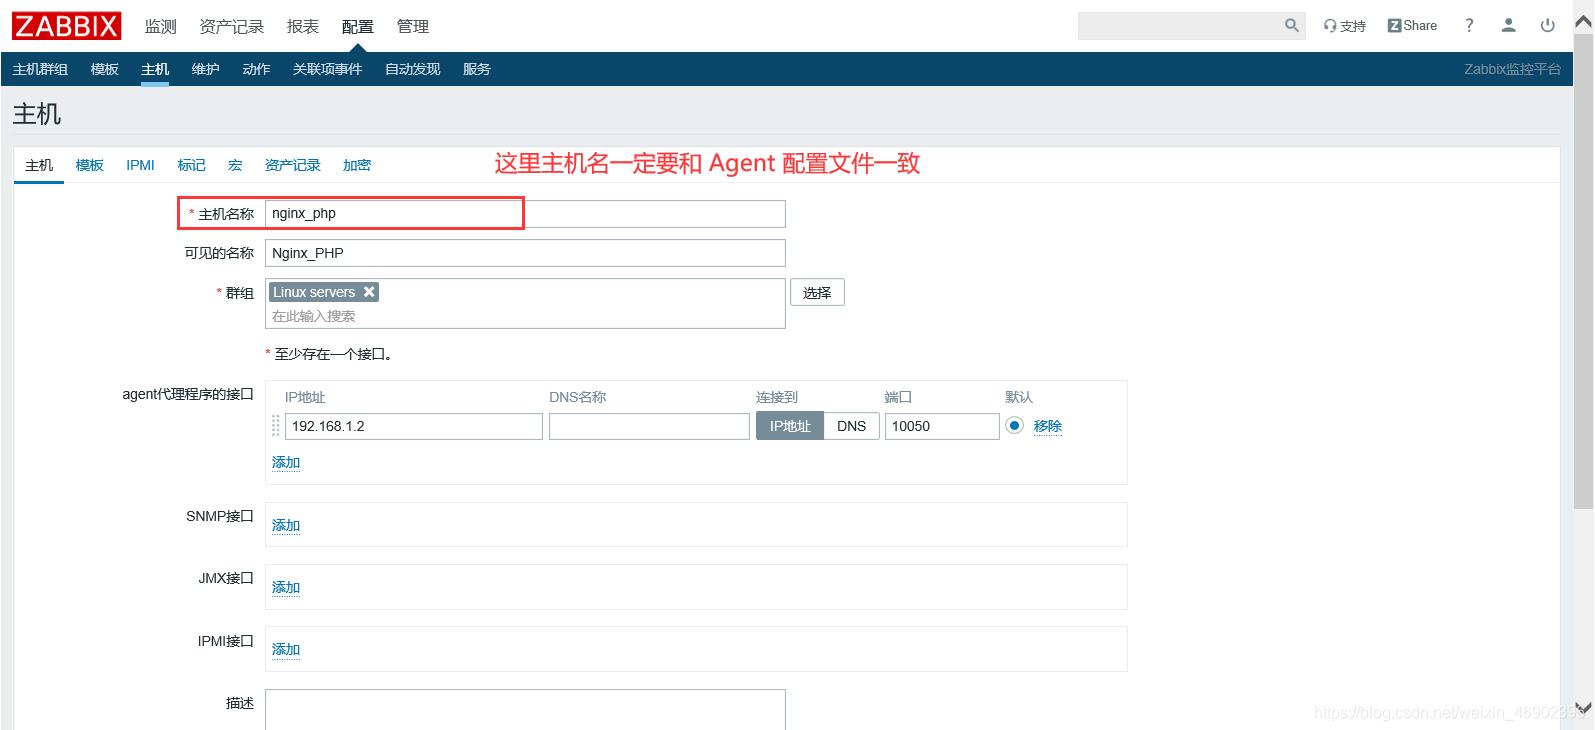Click 添加 under agent interface
Viewport: 1595px width, 730px height.
tap(286, 463)
